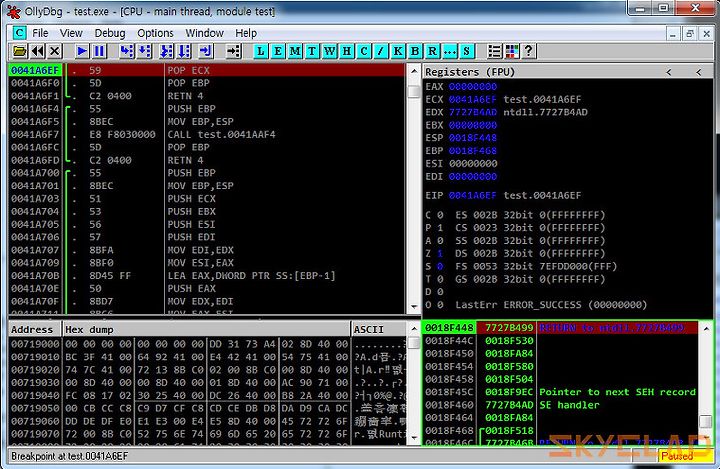Click the EIP register value 0041A6EF

[x=473, y=195]
